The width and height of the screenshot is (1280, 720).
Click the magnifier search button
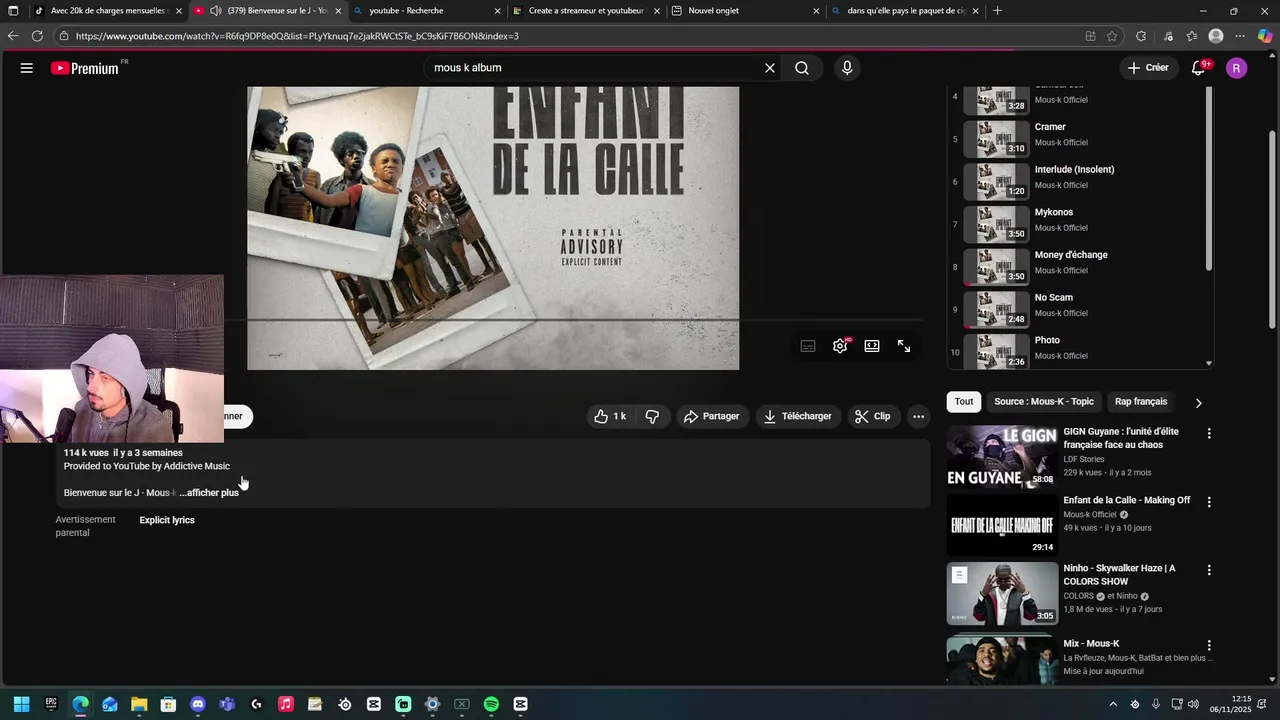(802, 68)
